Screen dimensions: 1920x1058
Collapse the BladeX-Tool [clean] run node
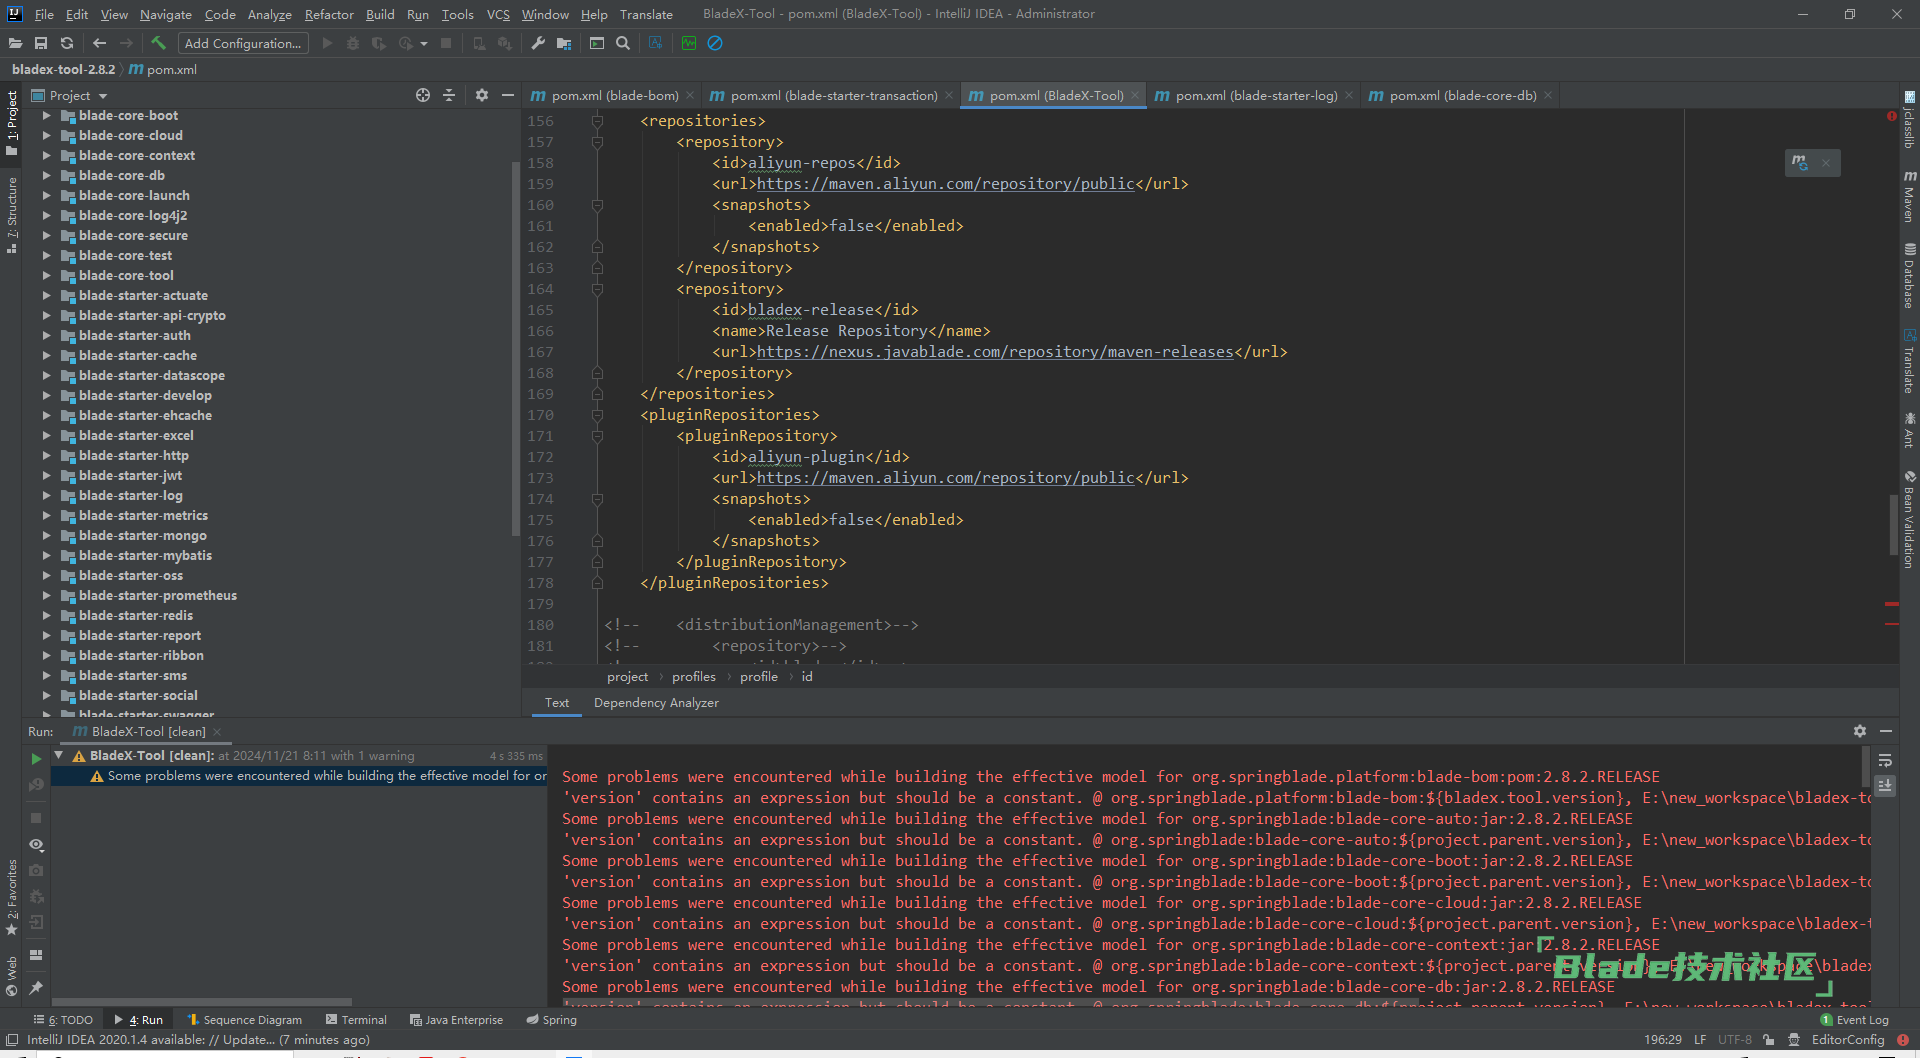pos(59,755)
